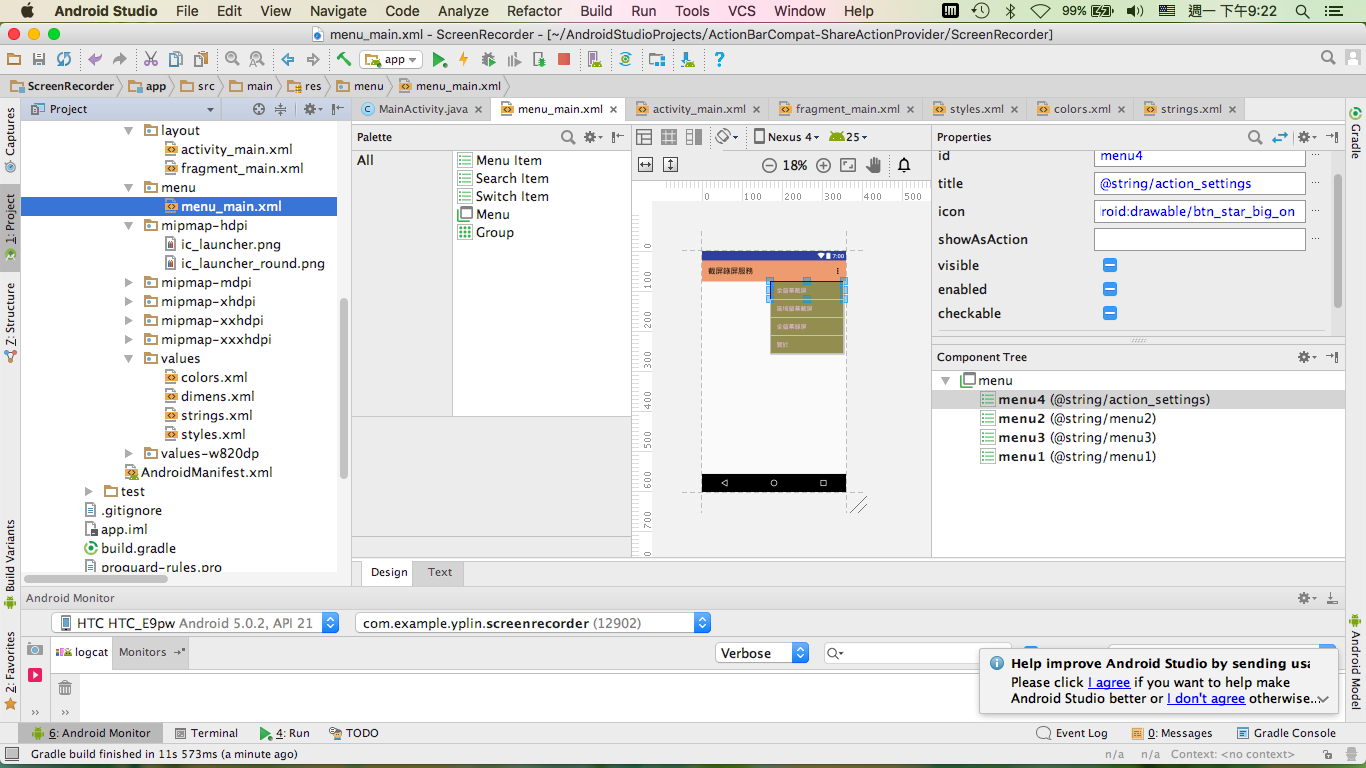Toggle the Design surface view mode

[x=644, y=137]
